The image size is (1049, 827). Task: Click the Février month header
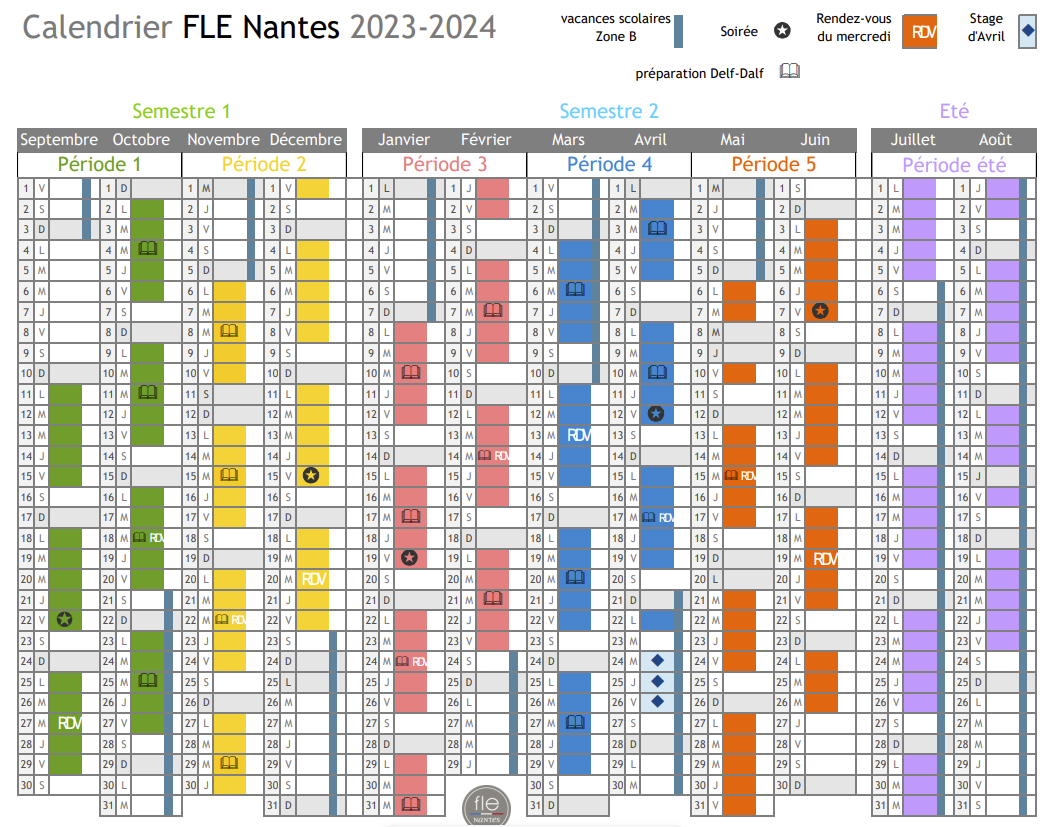[486, 140]
